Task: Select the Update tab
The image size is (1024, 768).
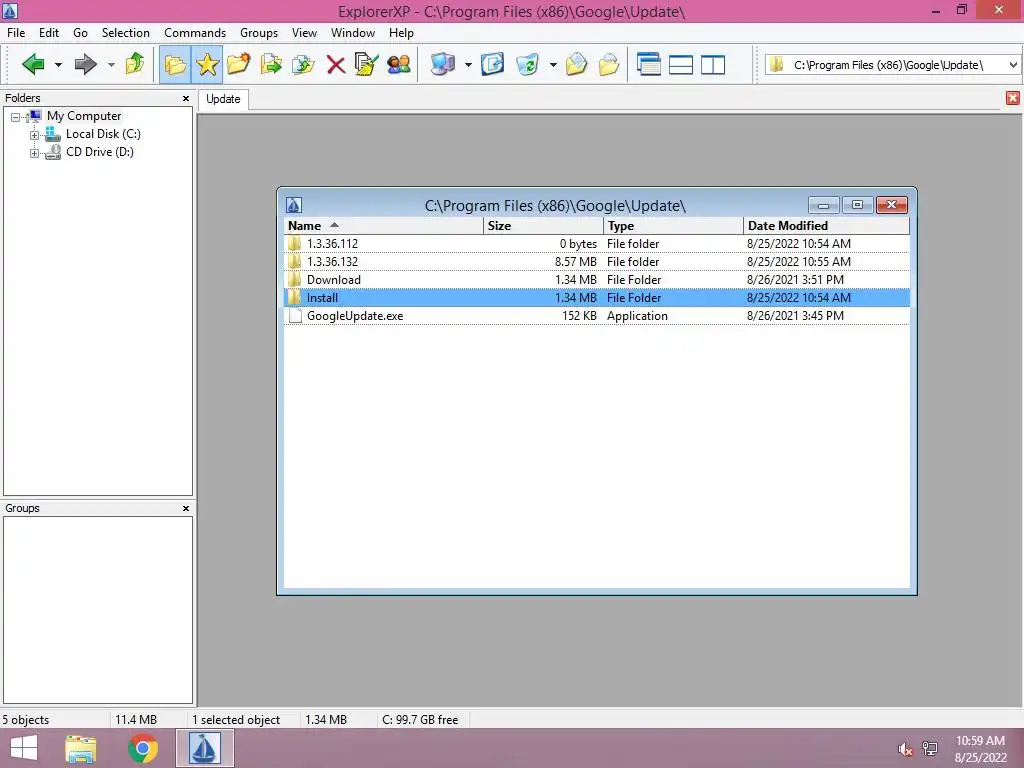Action: coord(223,99)
